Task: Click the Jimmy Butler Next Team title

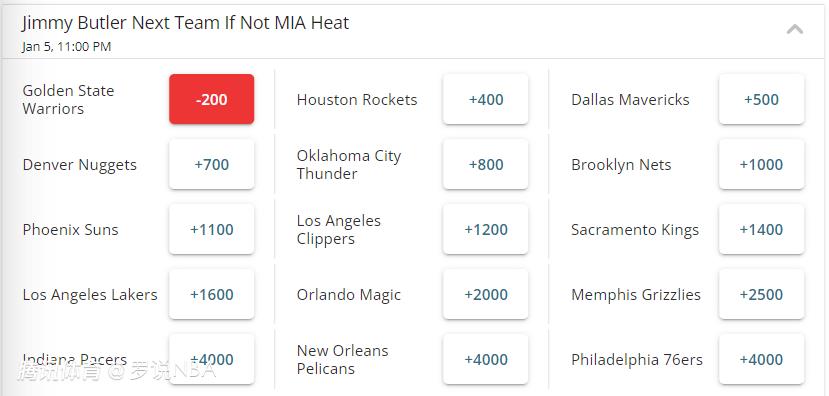Action: click(x=186, y=23)
